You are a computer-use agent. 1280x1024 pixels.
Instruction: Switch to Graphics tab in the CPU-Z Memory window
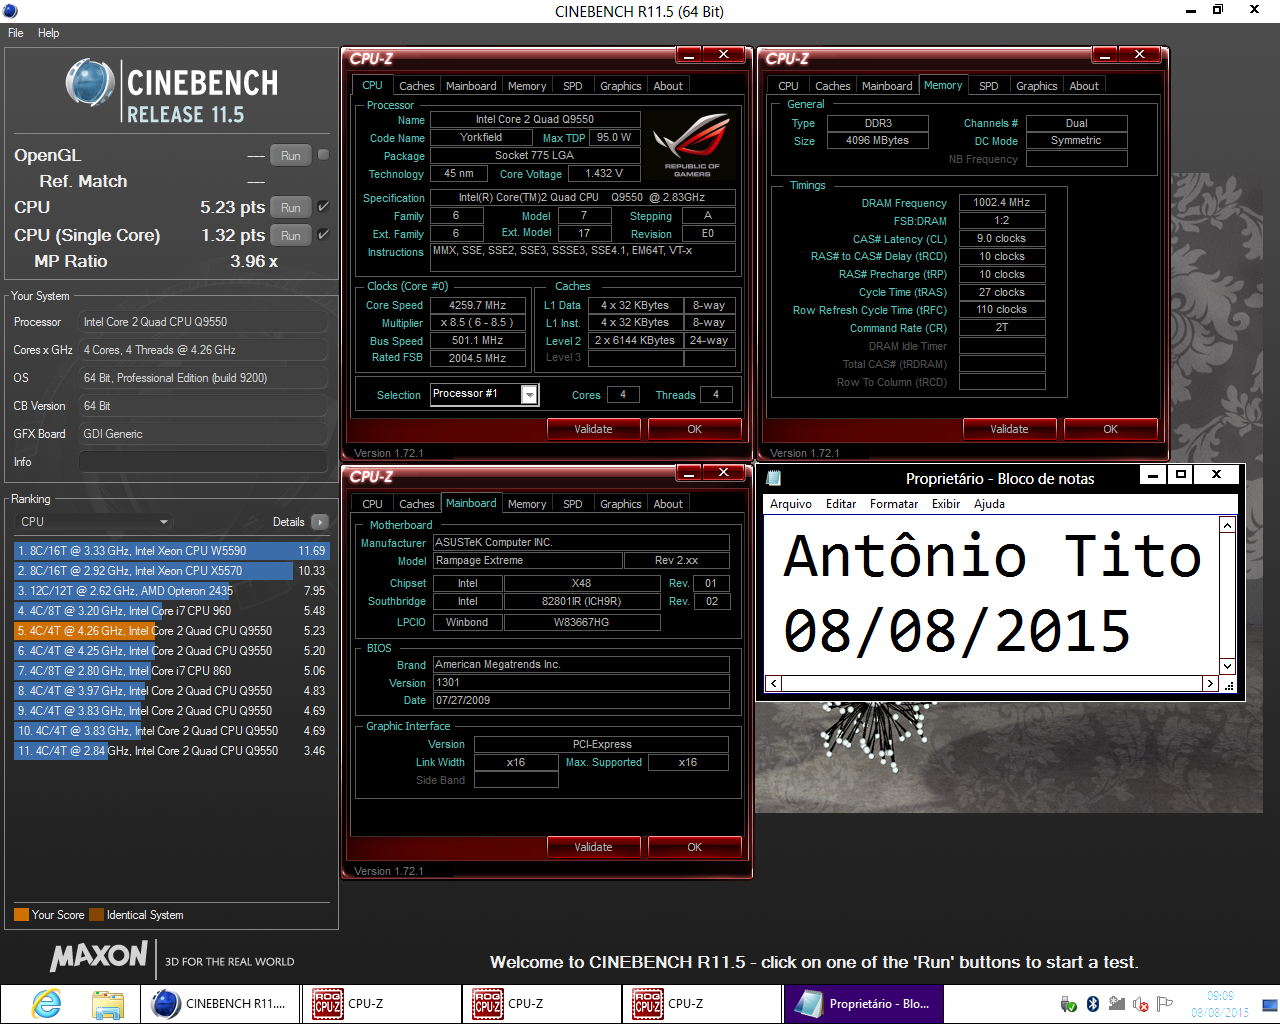point(1036,86)
